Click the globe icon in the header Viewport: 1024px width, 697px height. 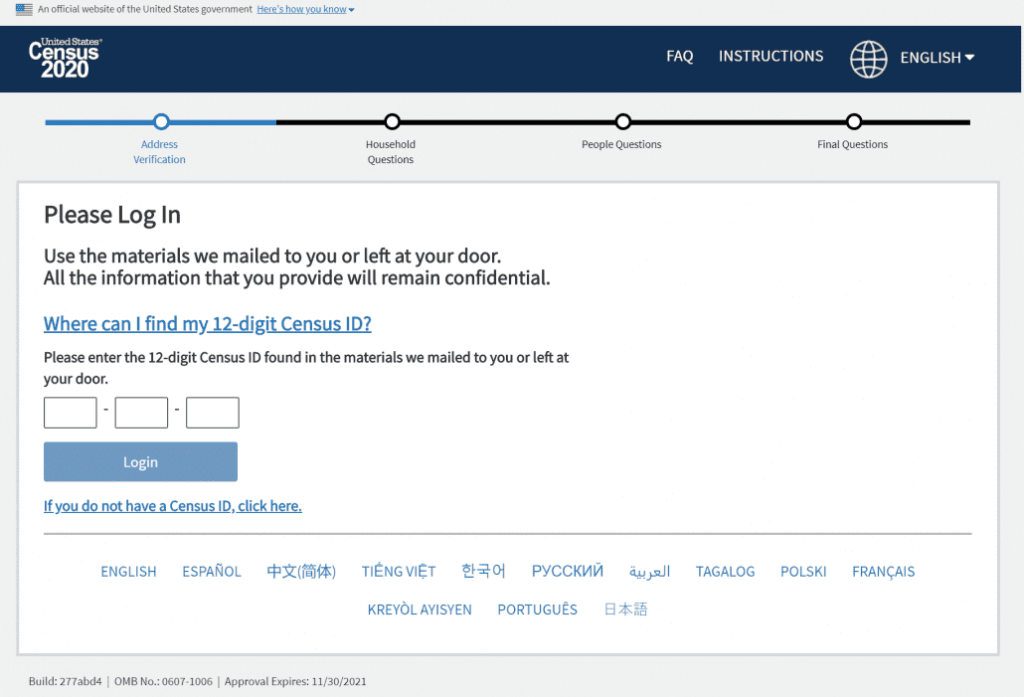(868, 58)
